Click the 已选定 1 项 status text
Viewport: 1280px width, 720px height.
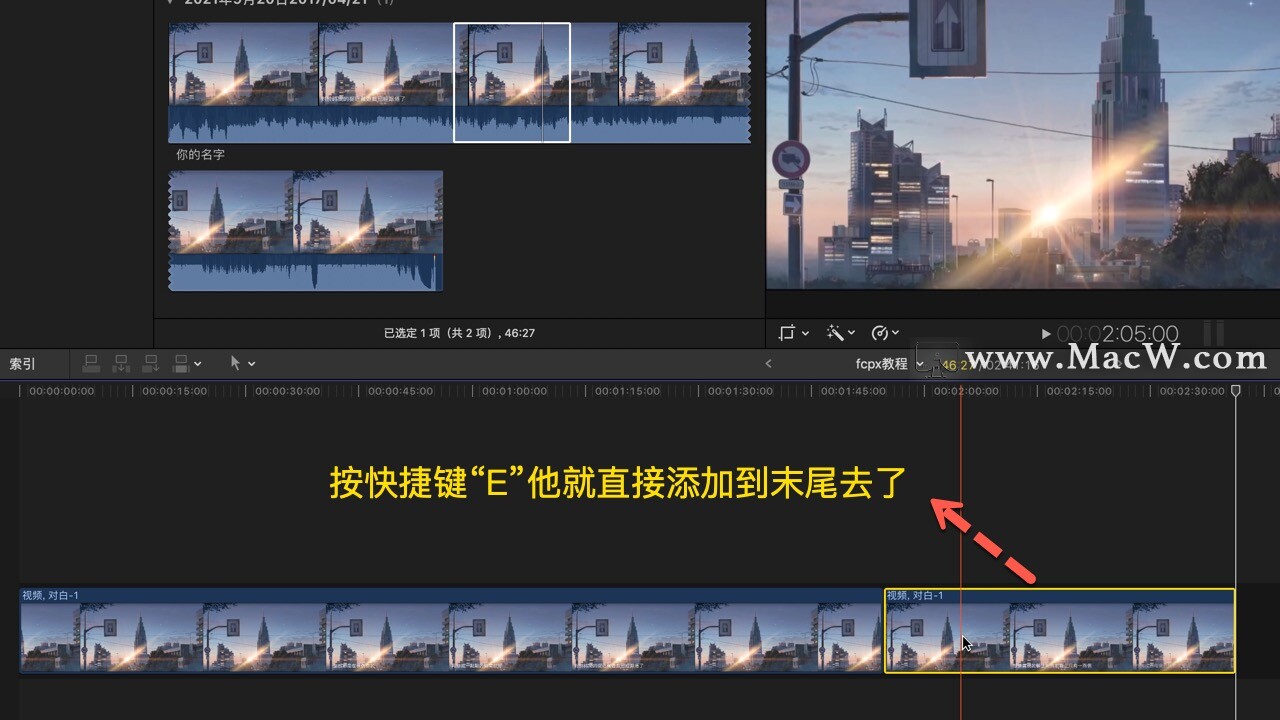459,333
